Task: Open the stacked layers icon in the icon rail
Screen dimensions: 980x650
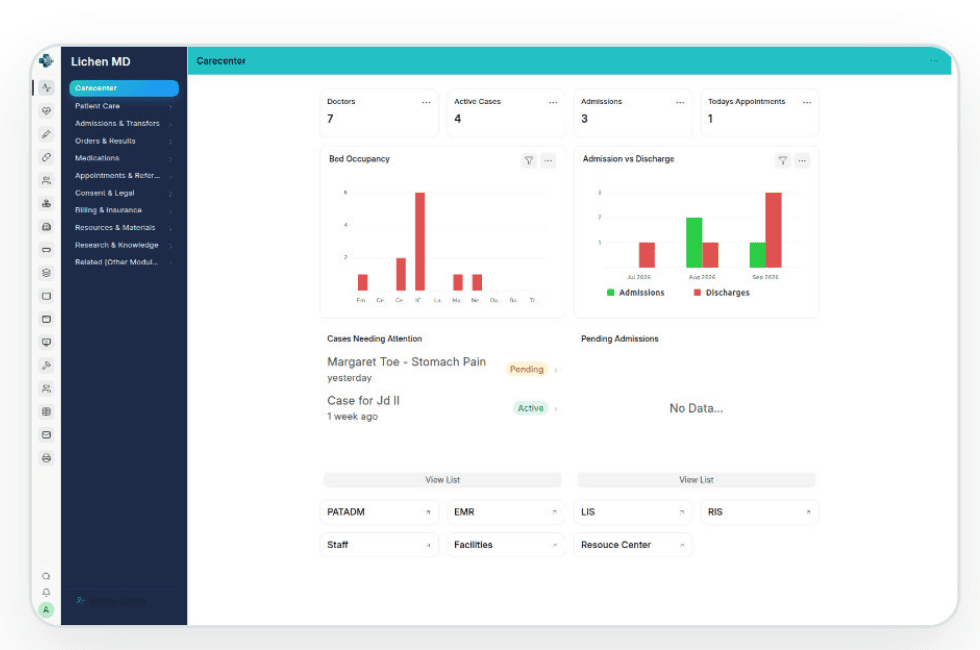Action: (x=46, y=272)
